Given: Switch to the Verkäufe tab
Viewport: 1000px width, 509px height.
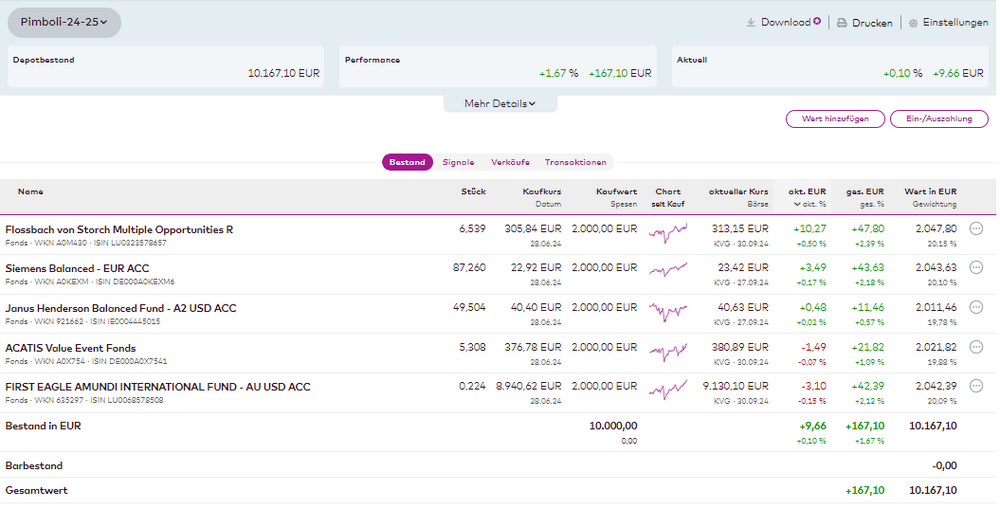Looking at the screenshot, I should (x=510, y=162).
